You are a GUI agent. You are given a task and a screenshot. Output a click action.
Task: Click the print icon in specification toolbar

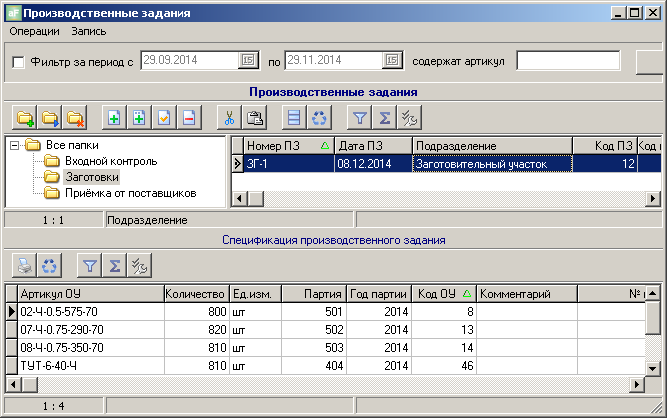tap(24, 265)
